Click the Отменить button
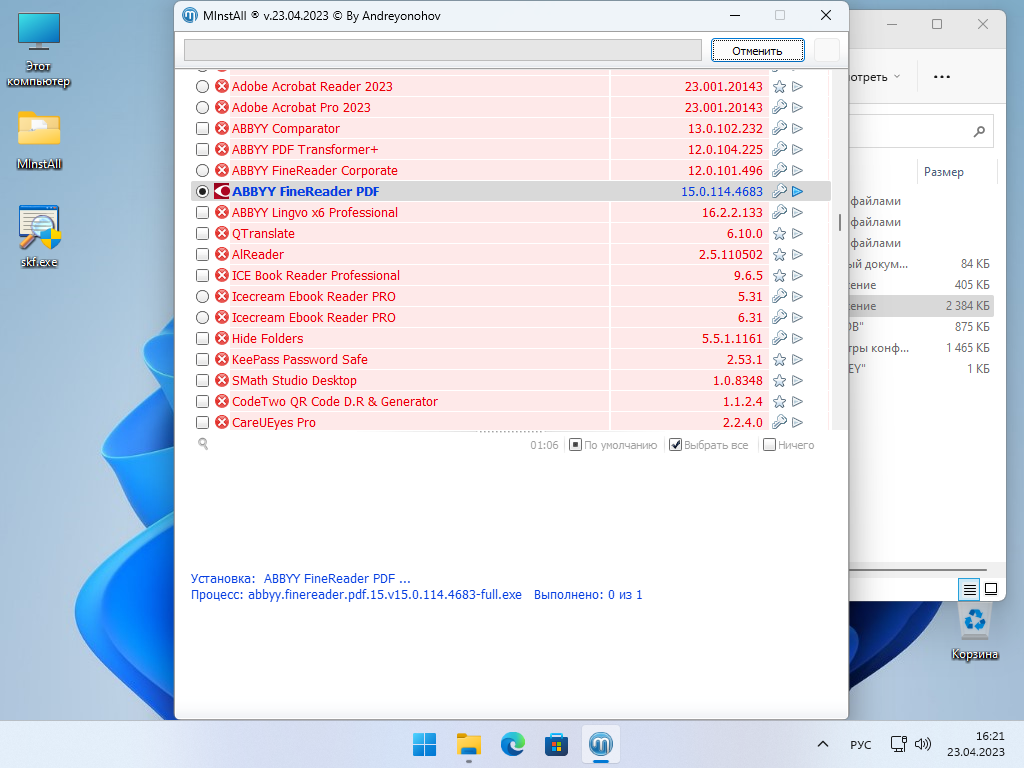The height and width of the screenshot is (768, 1024). (x=757, y=51)
